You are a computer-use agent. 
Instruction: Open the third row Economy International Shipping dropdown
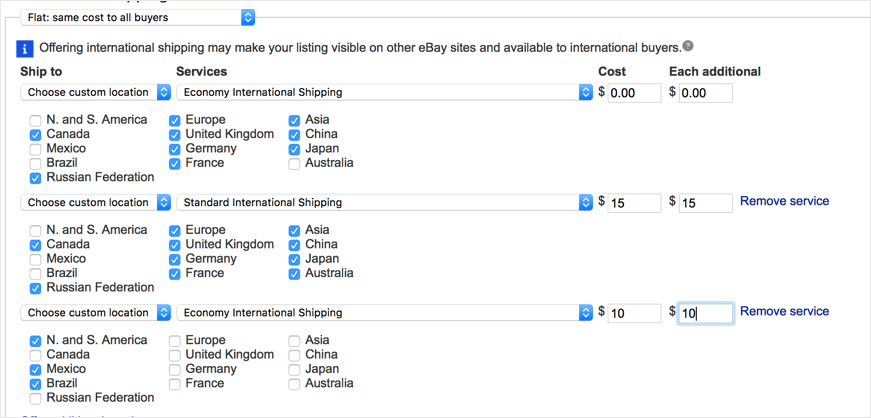point(385,312)
